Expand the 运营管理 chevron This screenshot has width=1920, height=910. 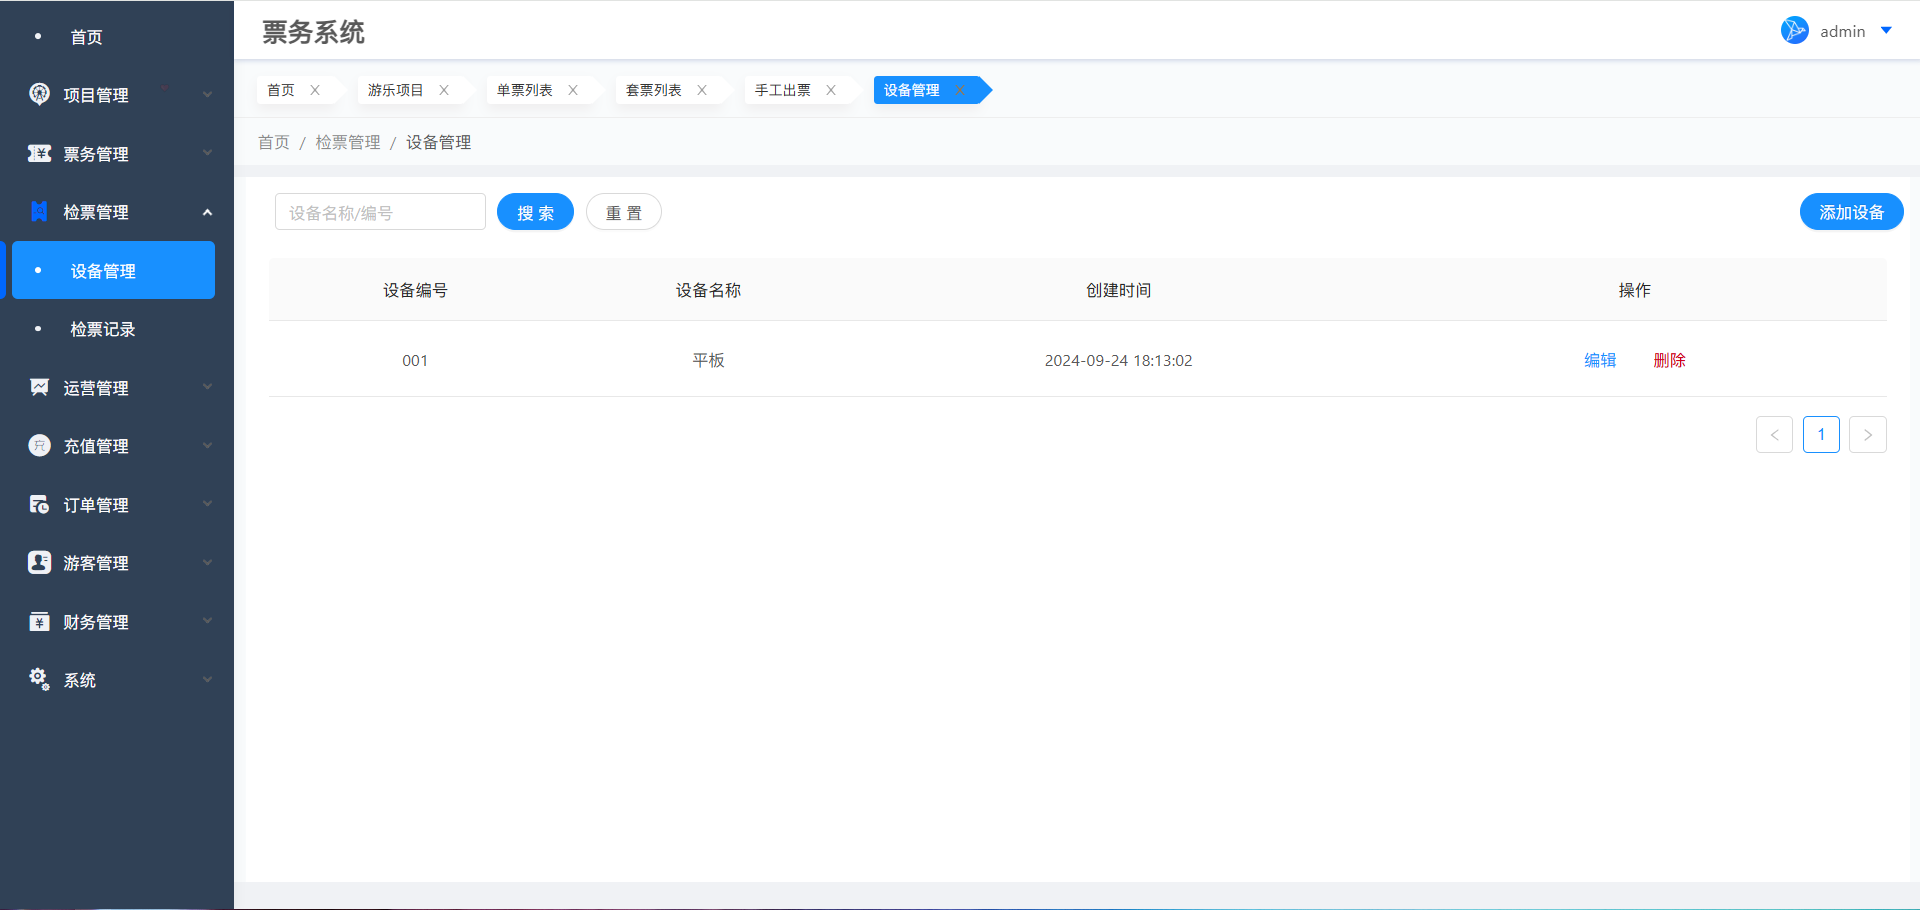207,387
